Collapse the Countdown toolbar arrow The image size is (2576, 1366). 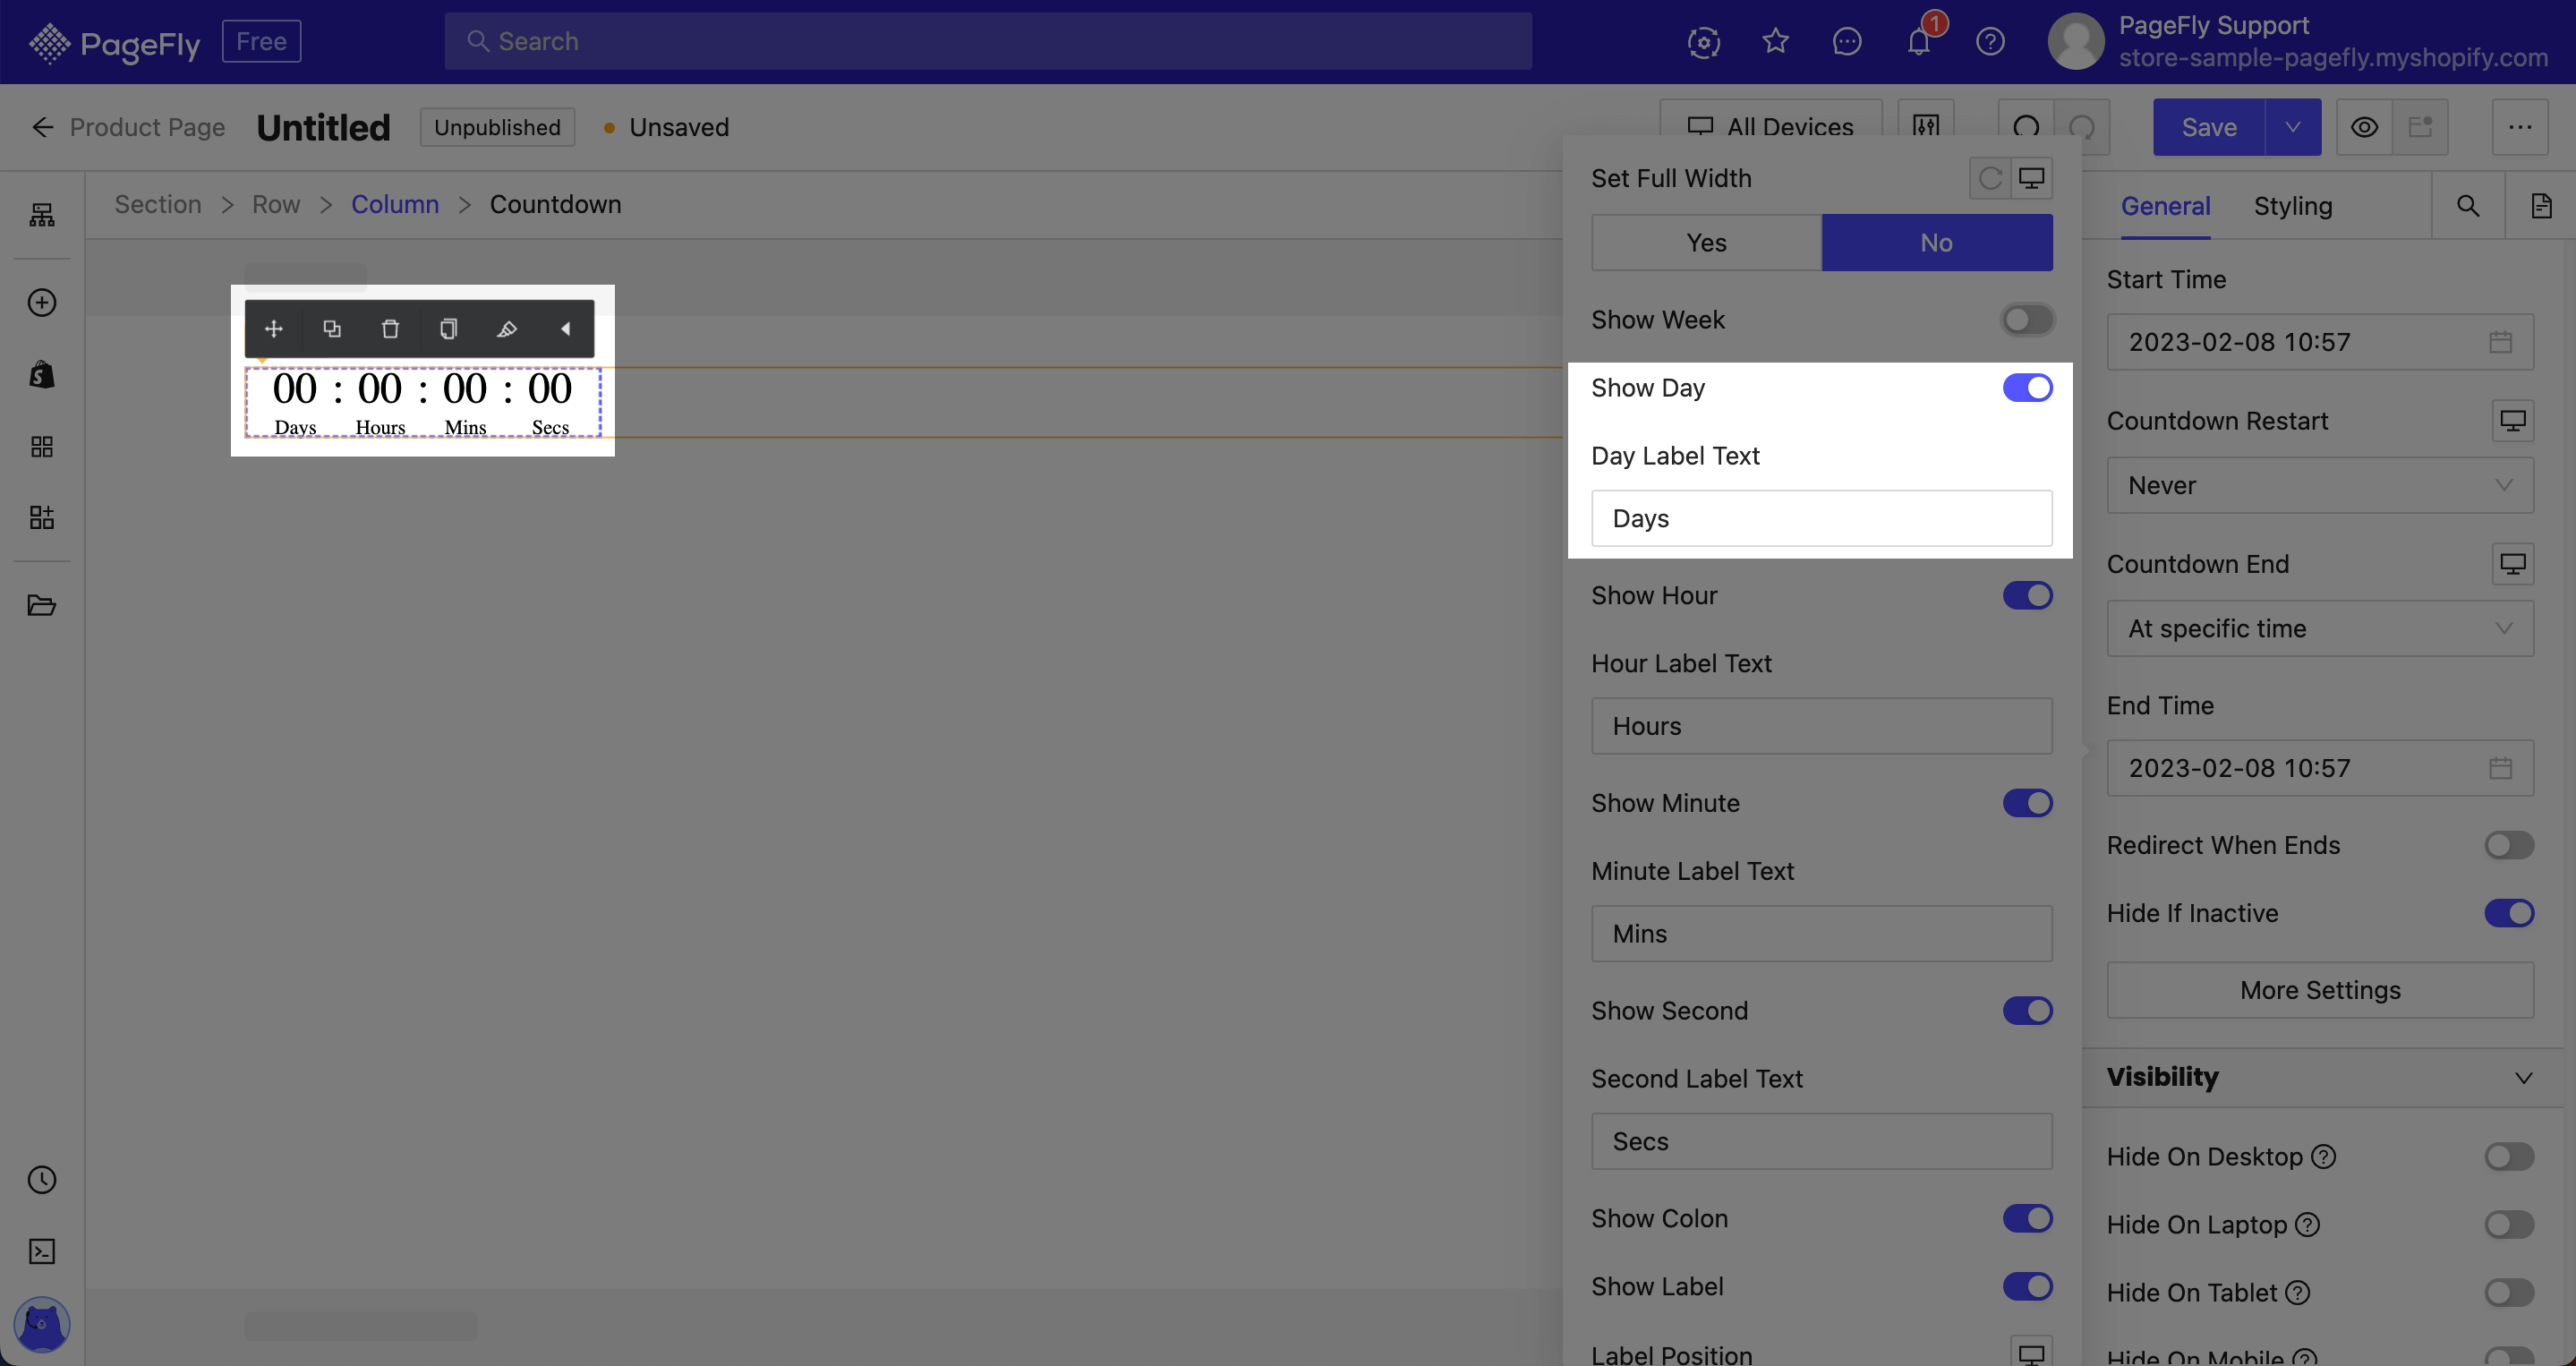click(565, 329)
